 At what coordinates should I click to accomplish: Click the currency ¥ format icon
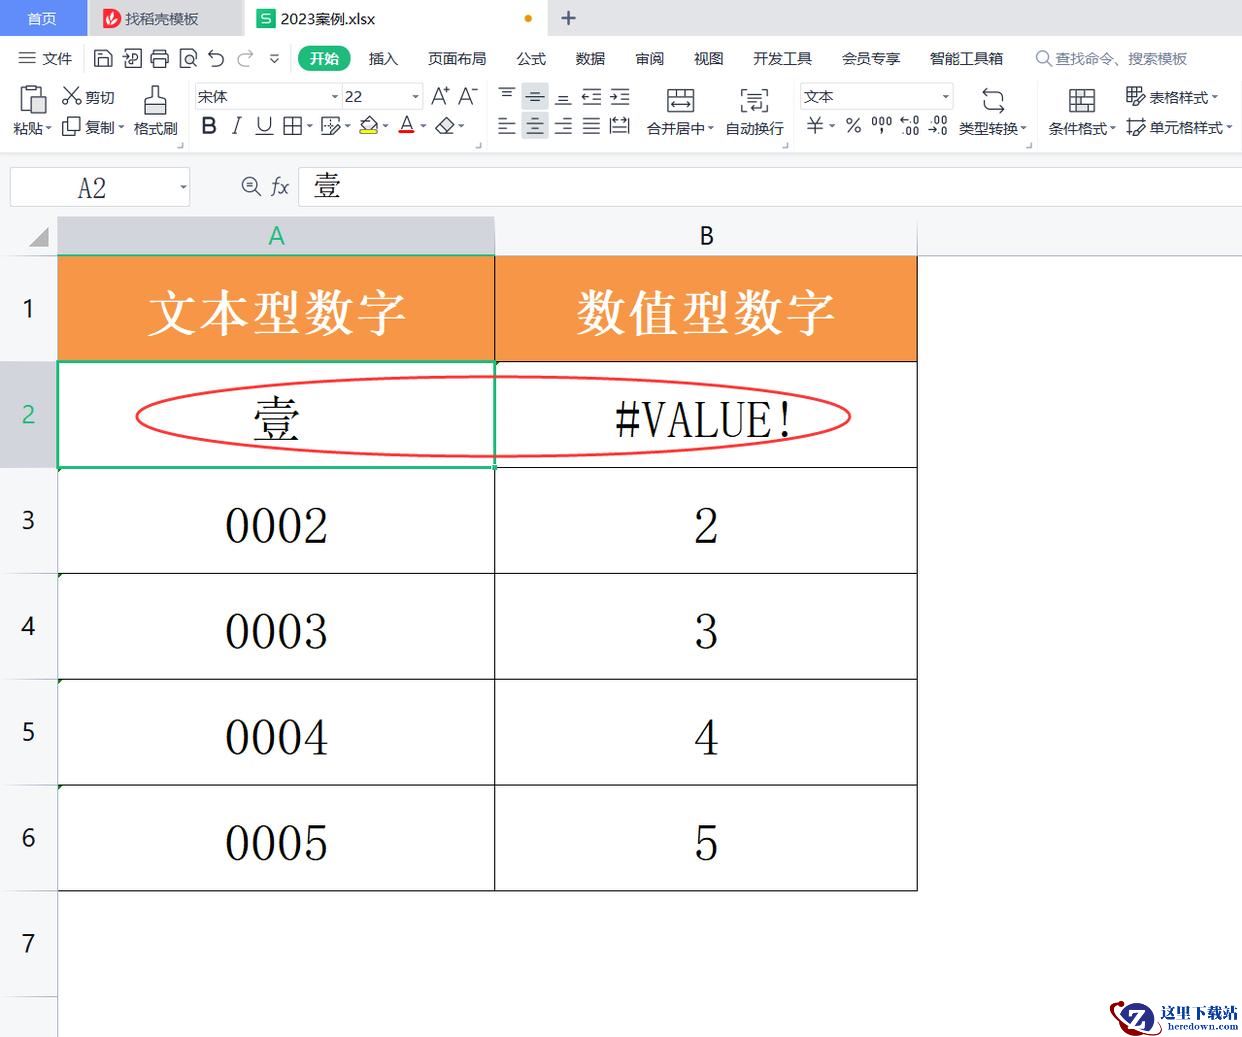815,126
